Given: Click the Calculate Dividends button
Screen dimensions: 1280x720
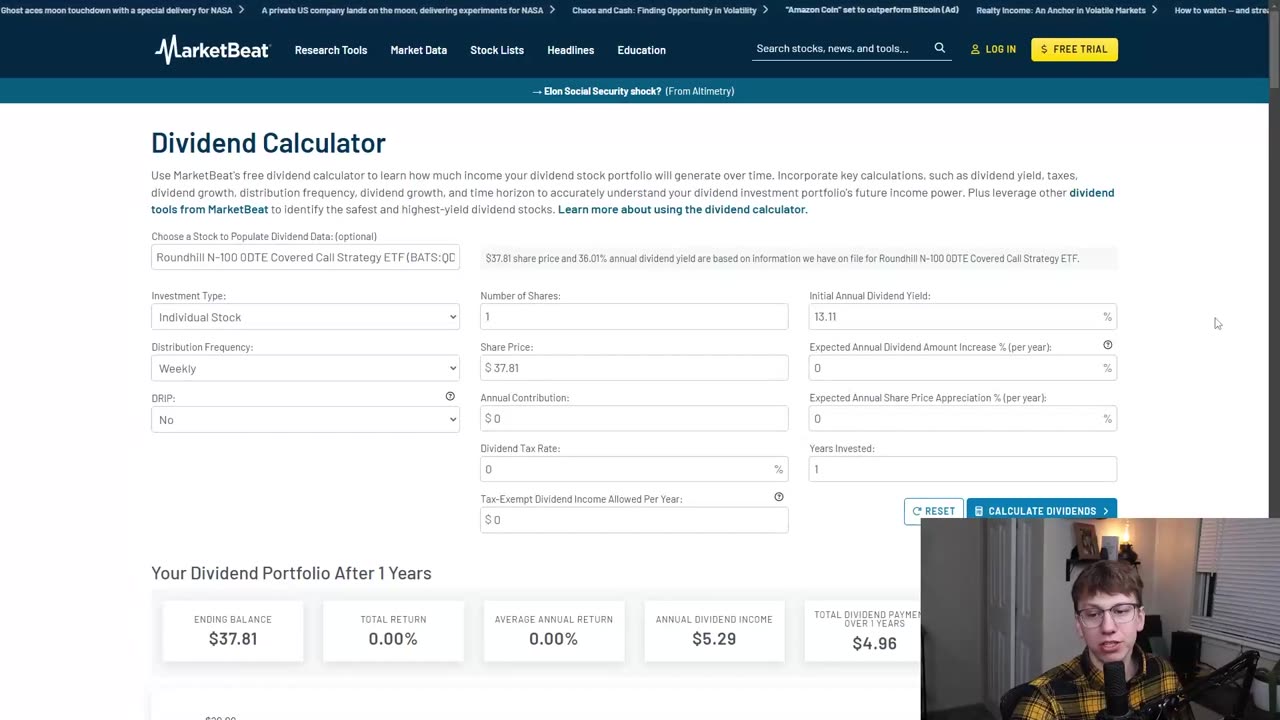Looking at the screenshot, I should click(1041, 510).
